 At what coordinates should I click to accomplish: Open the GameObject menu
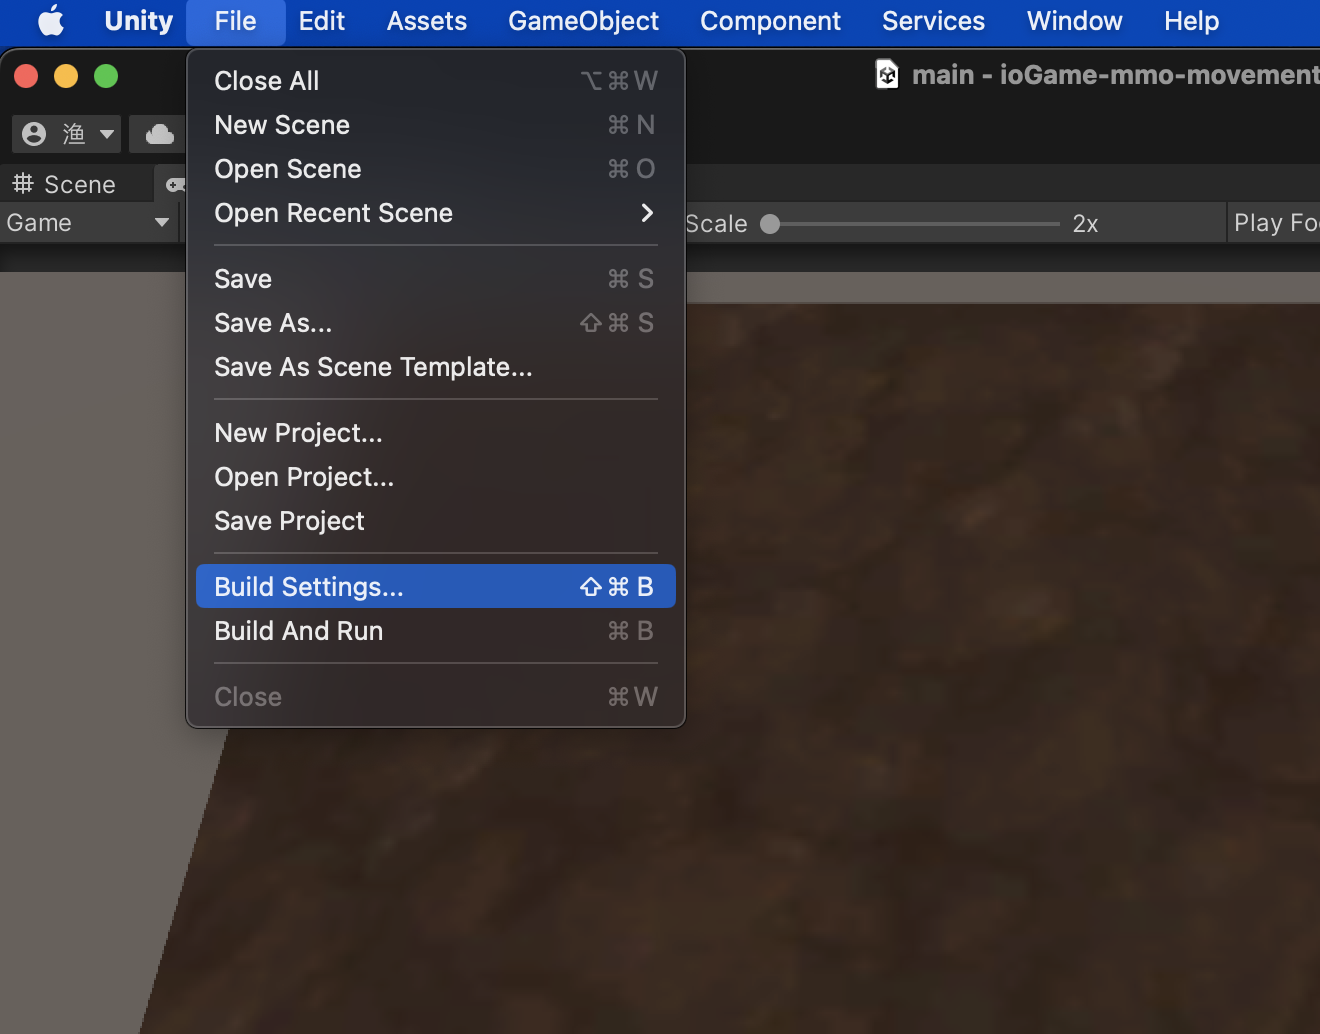[584, 21]
